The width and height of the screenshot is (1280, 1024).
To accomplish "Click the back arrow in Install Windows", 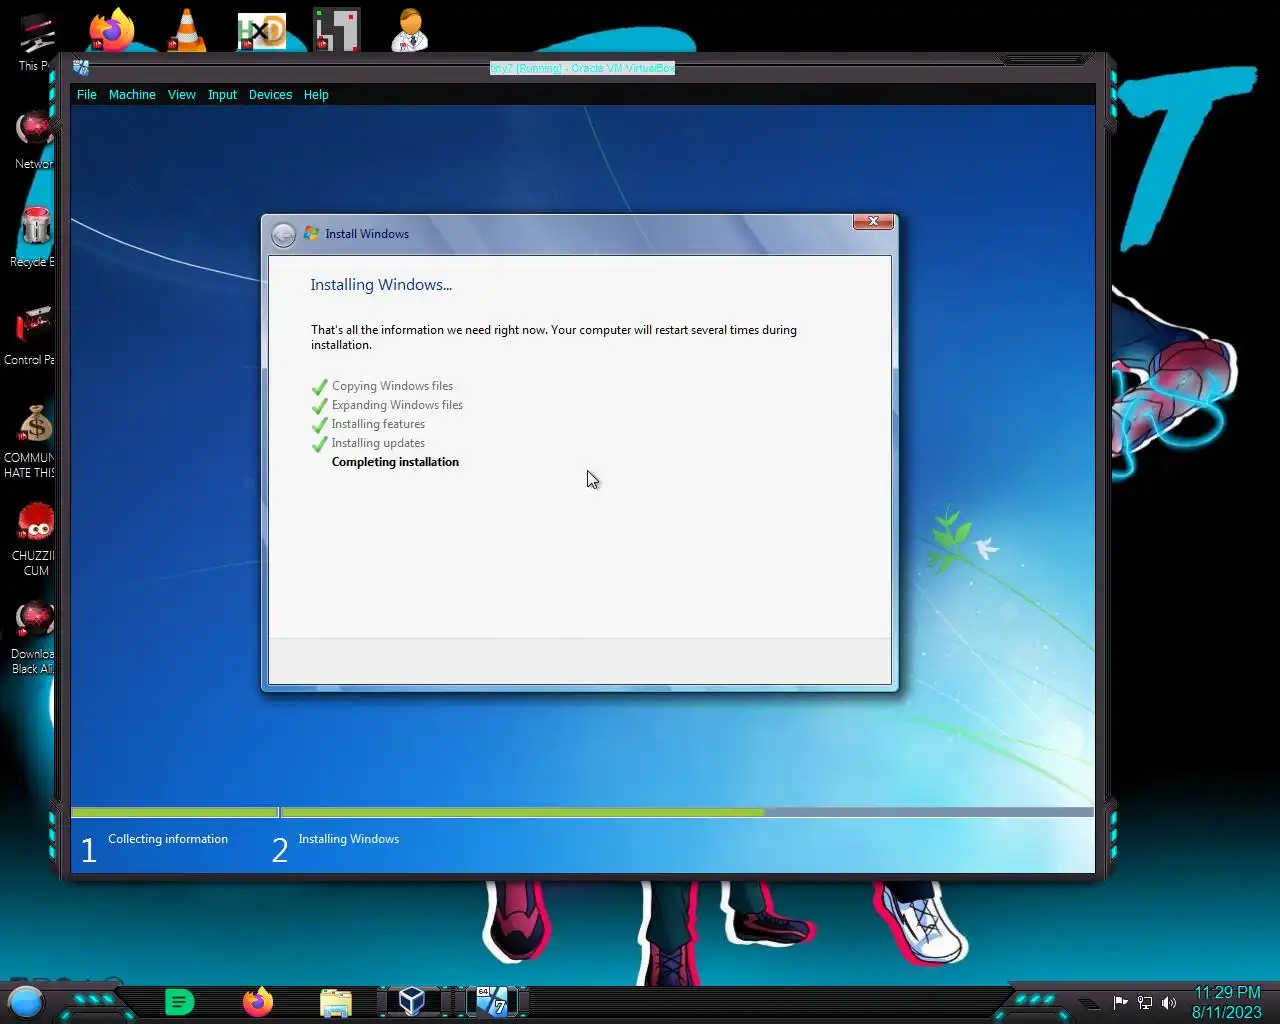I will (283, 234).
